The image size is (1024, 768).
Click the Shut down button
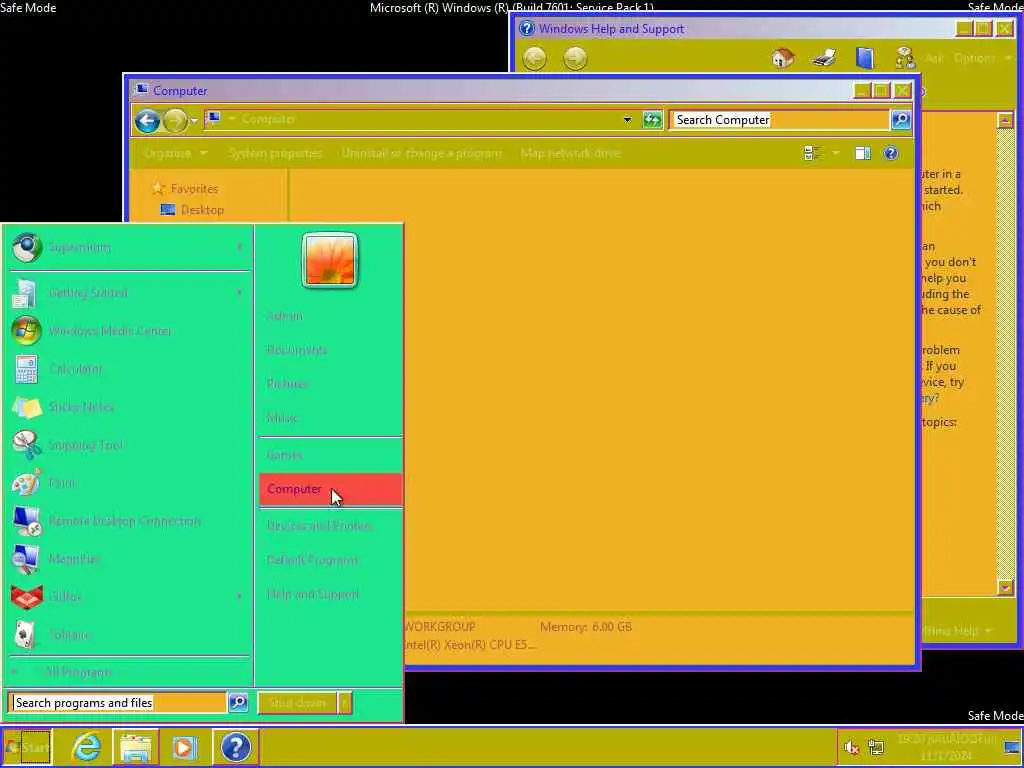pyautogui.click(x=297, y=703)
